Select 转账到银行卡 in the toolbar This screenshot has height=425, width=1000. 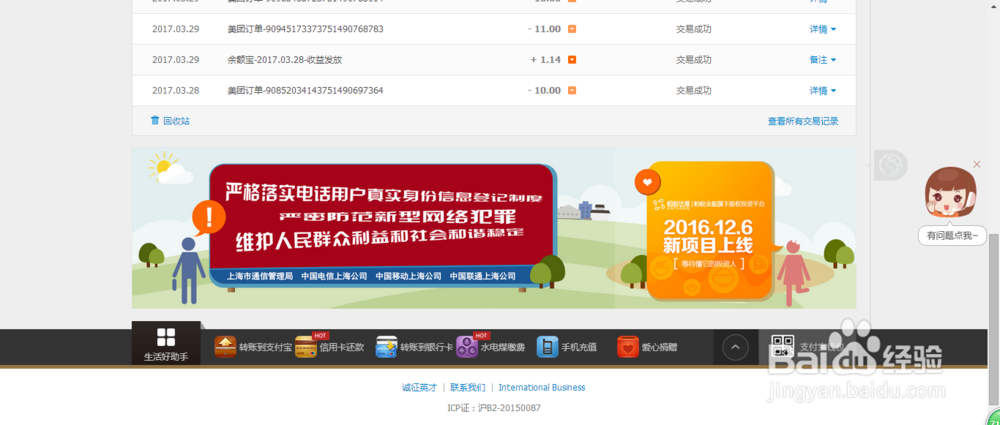coord(427,348)
